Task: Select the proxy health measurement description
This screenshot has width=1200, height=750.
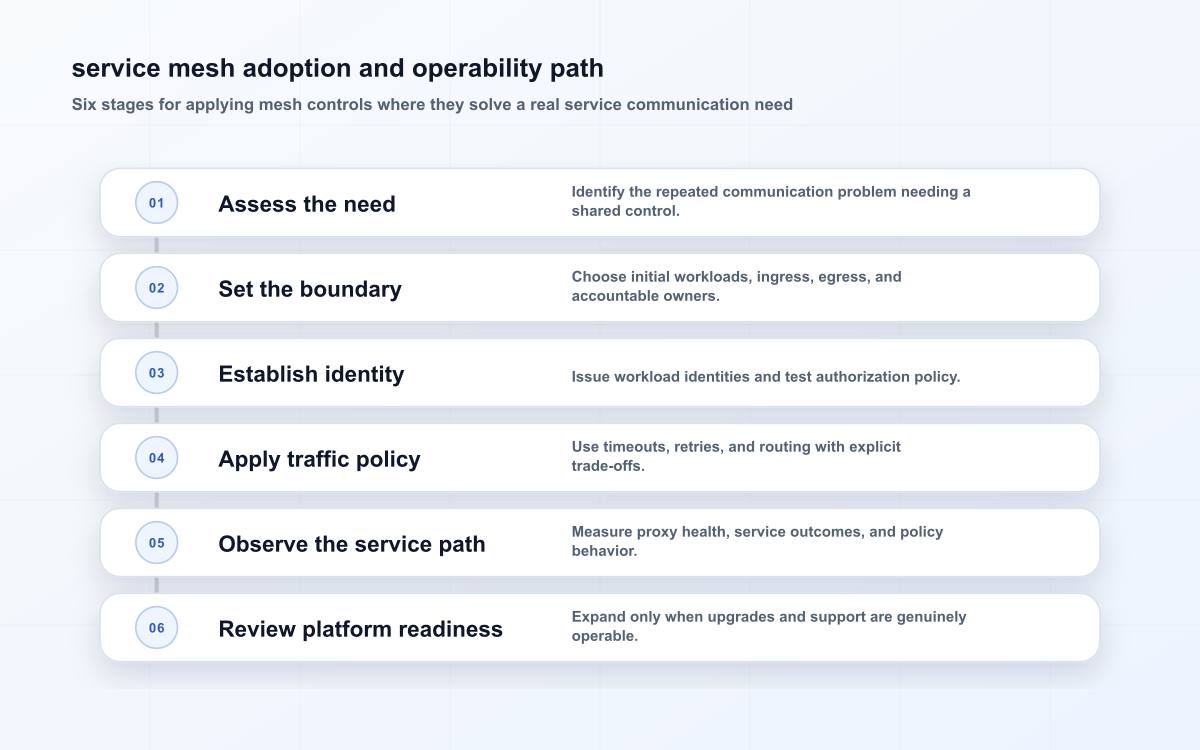Action: point(757,541)
